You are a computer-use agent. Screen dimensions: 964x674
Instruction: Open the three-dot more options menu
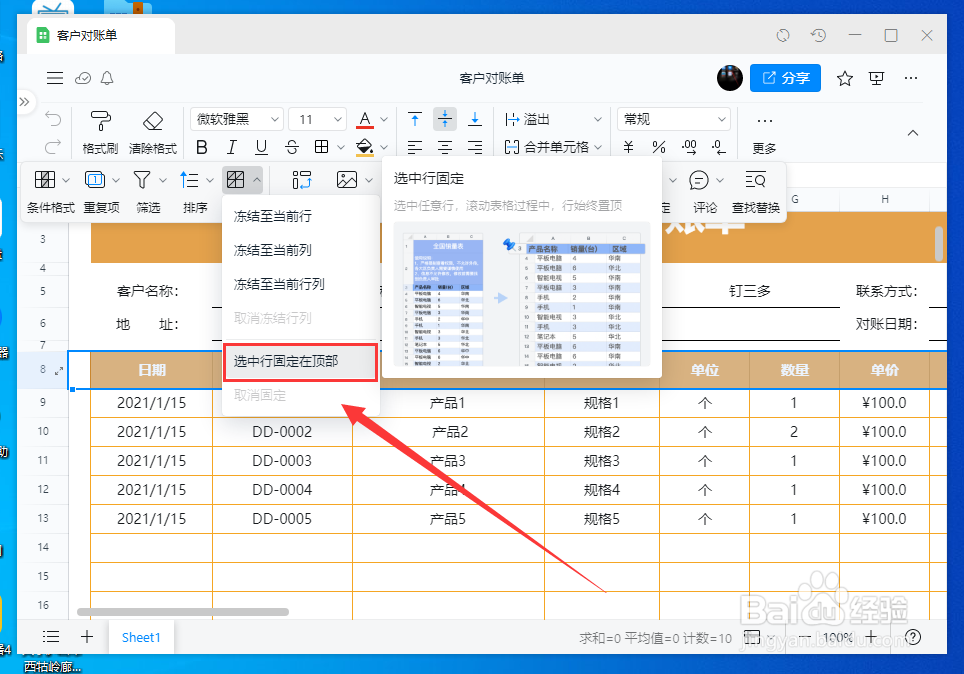(911, 78)
